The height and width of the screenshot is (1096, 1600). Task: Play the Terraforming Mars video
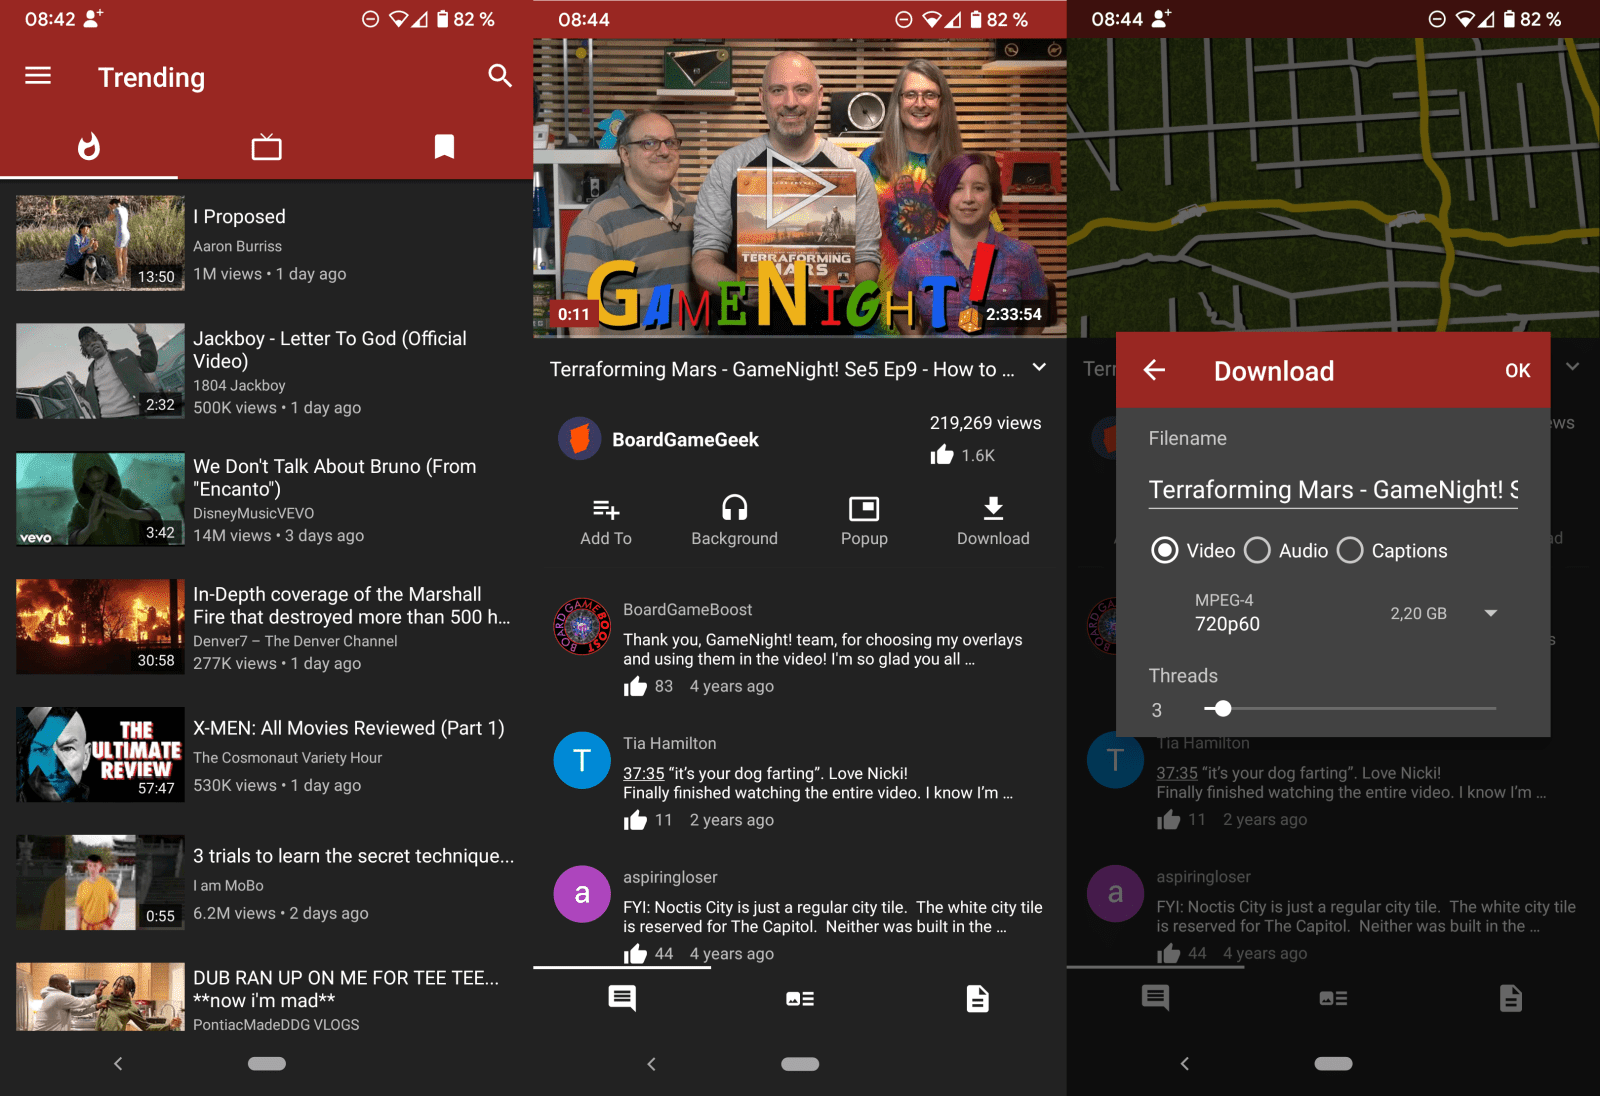pos(800,187)
